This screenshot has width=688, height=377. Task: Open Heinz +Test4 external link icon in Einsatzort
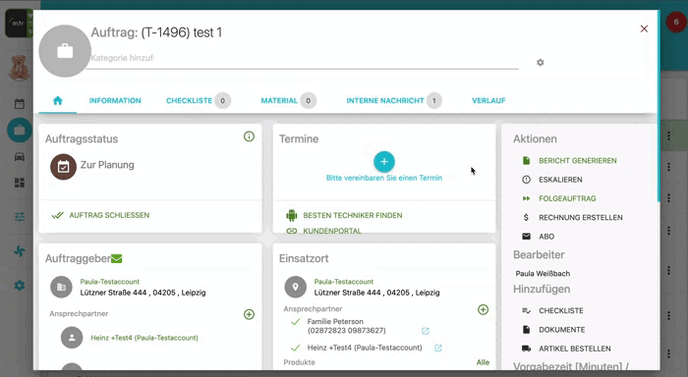438,348
